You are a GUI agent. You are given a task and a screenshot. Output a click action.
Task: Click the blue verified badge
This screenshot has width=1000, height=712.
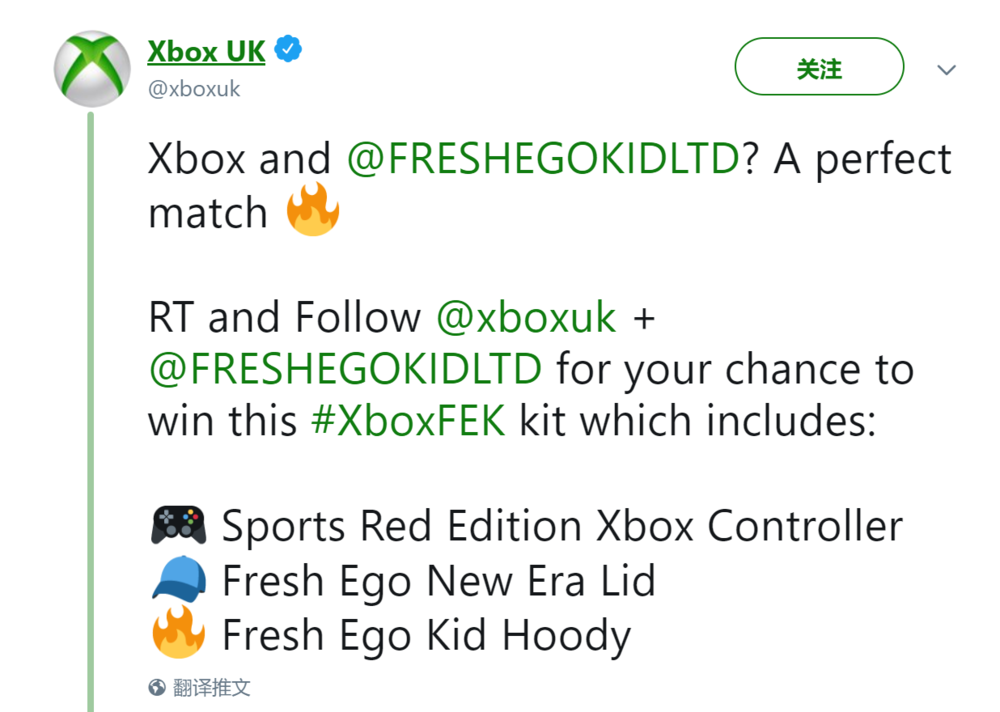(x=289, y=50)
